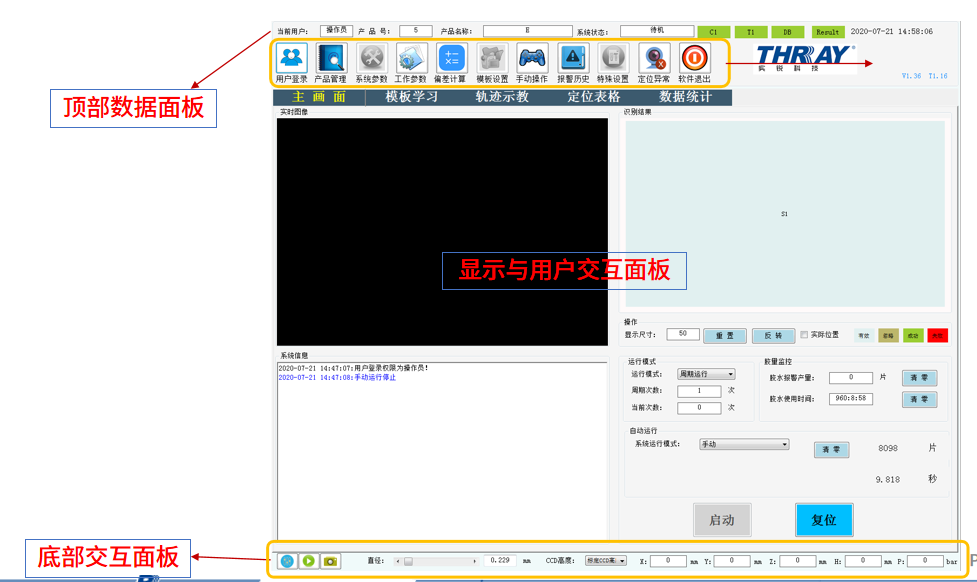Click the 直径 diameter slider track
Screen dimensions: 977x582
(x=440, y=561)
